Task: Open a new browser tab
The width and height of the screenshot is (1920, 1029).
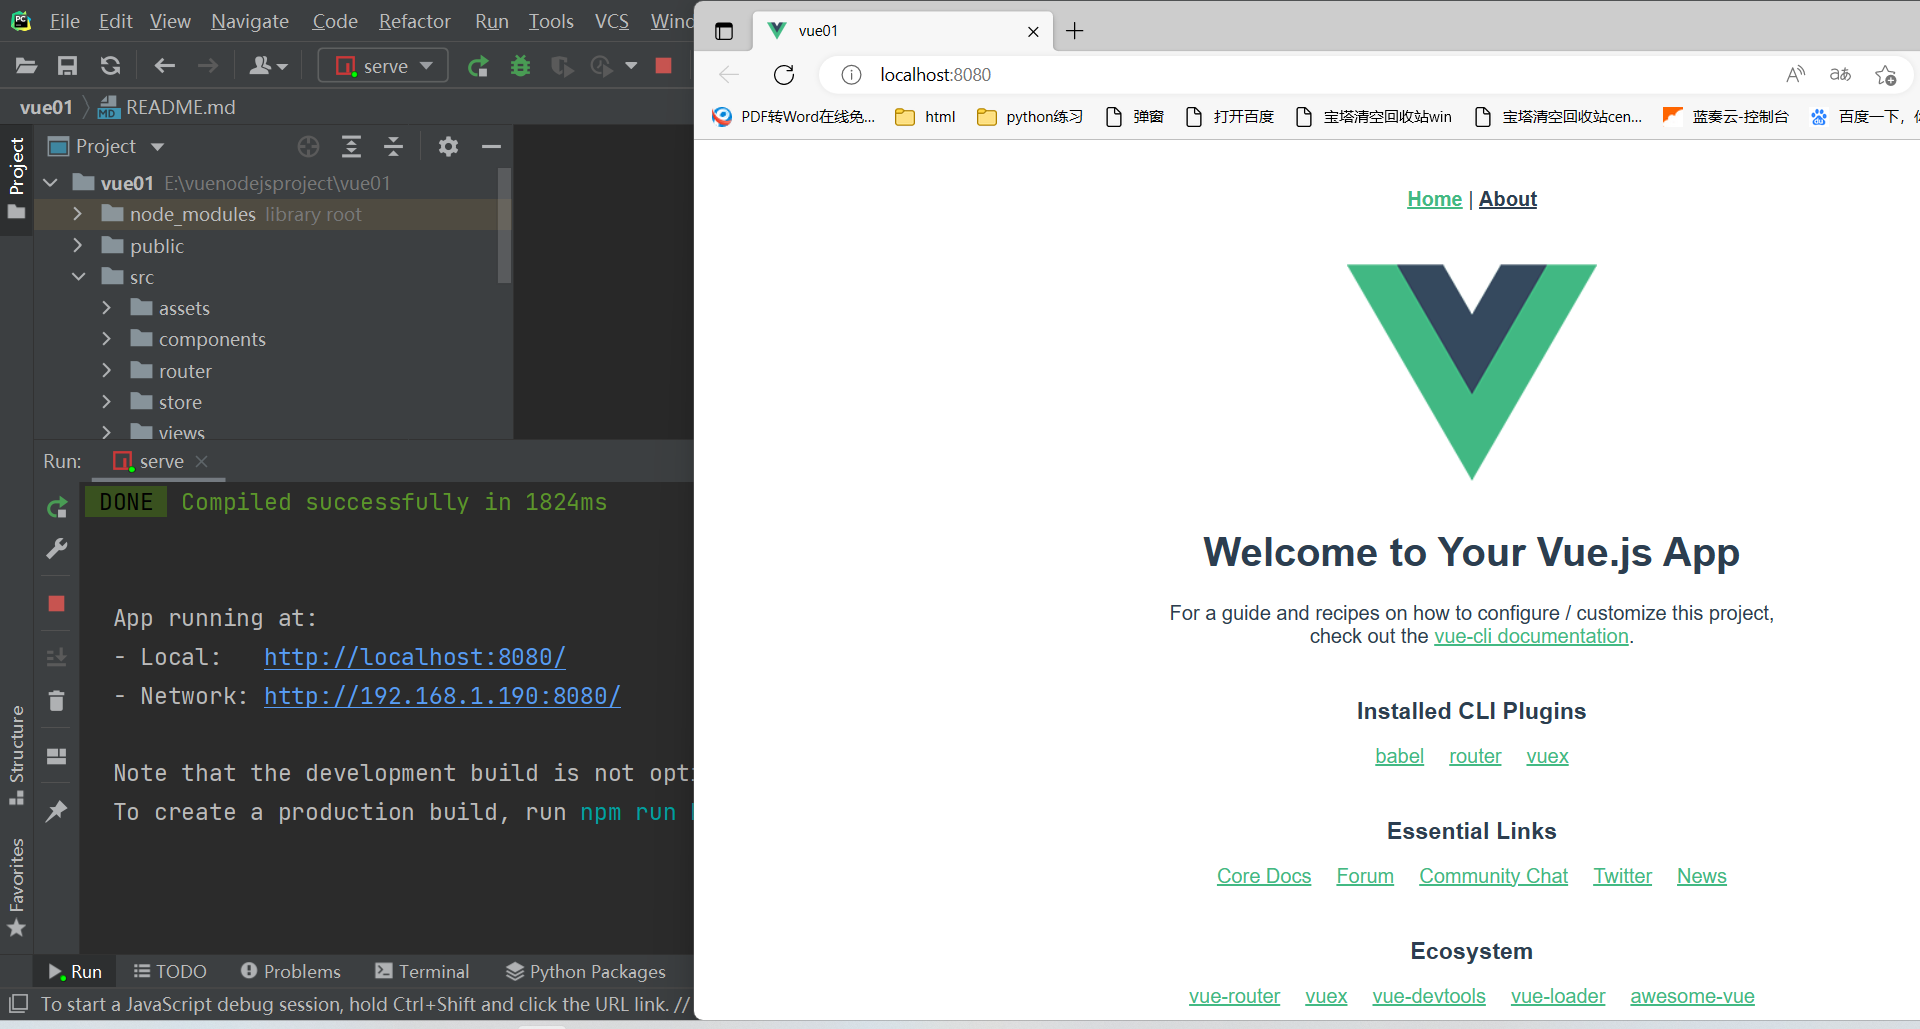Action: [1075, 31]
